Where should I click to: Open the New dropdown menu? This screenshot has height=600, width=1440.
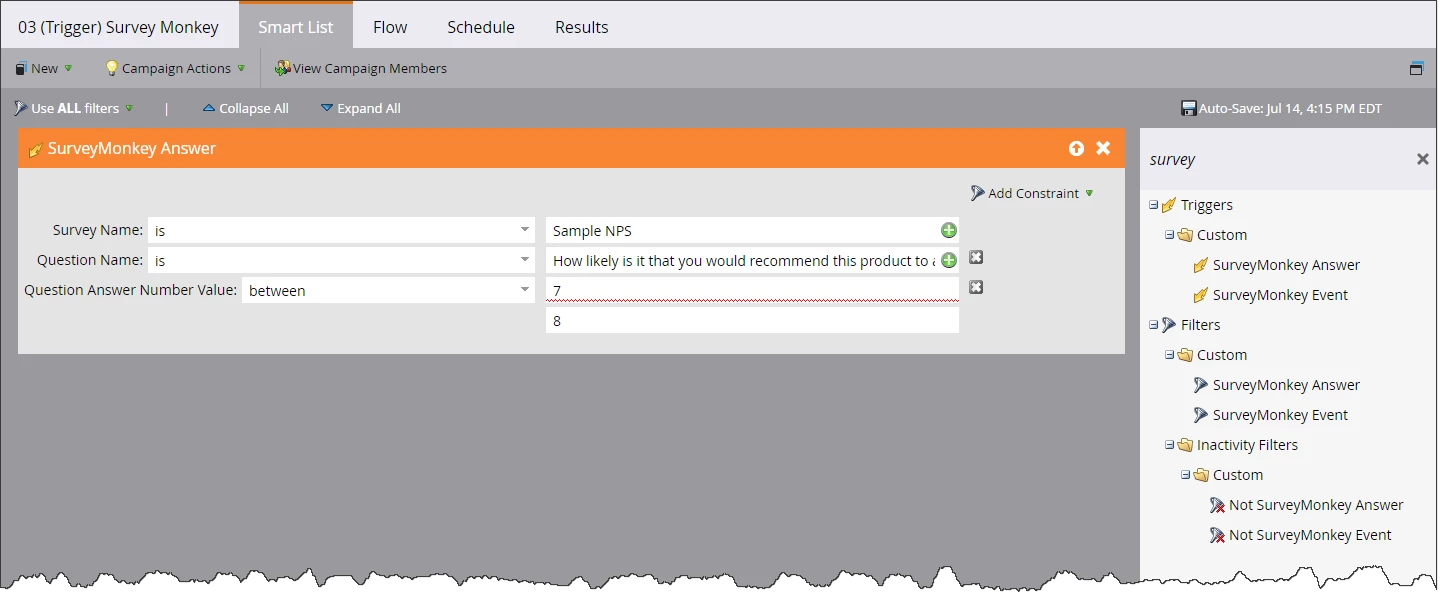click(x=43, y=68)
